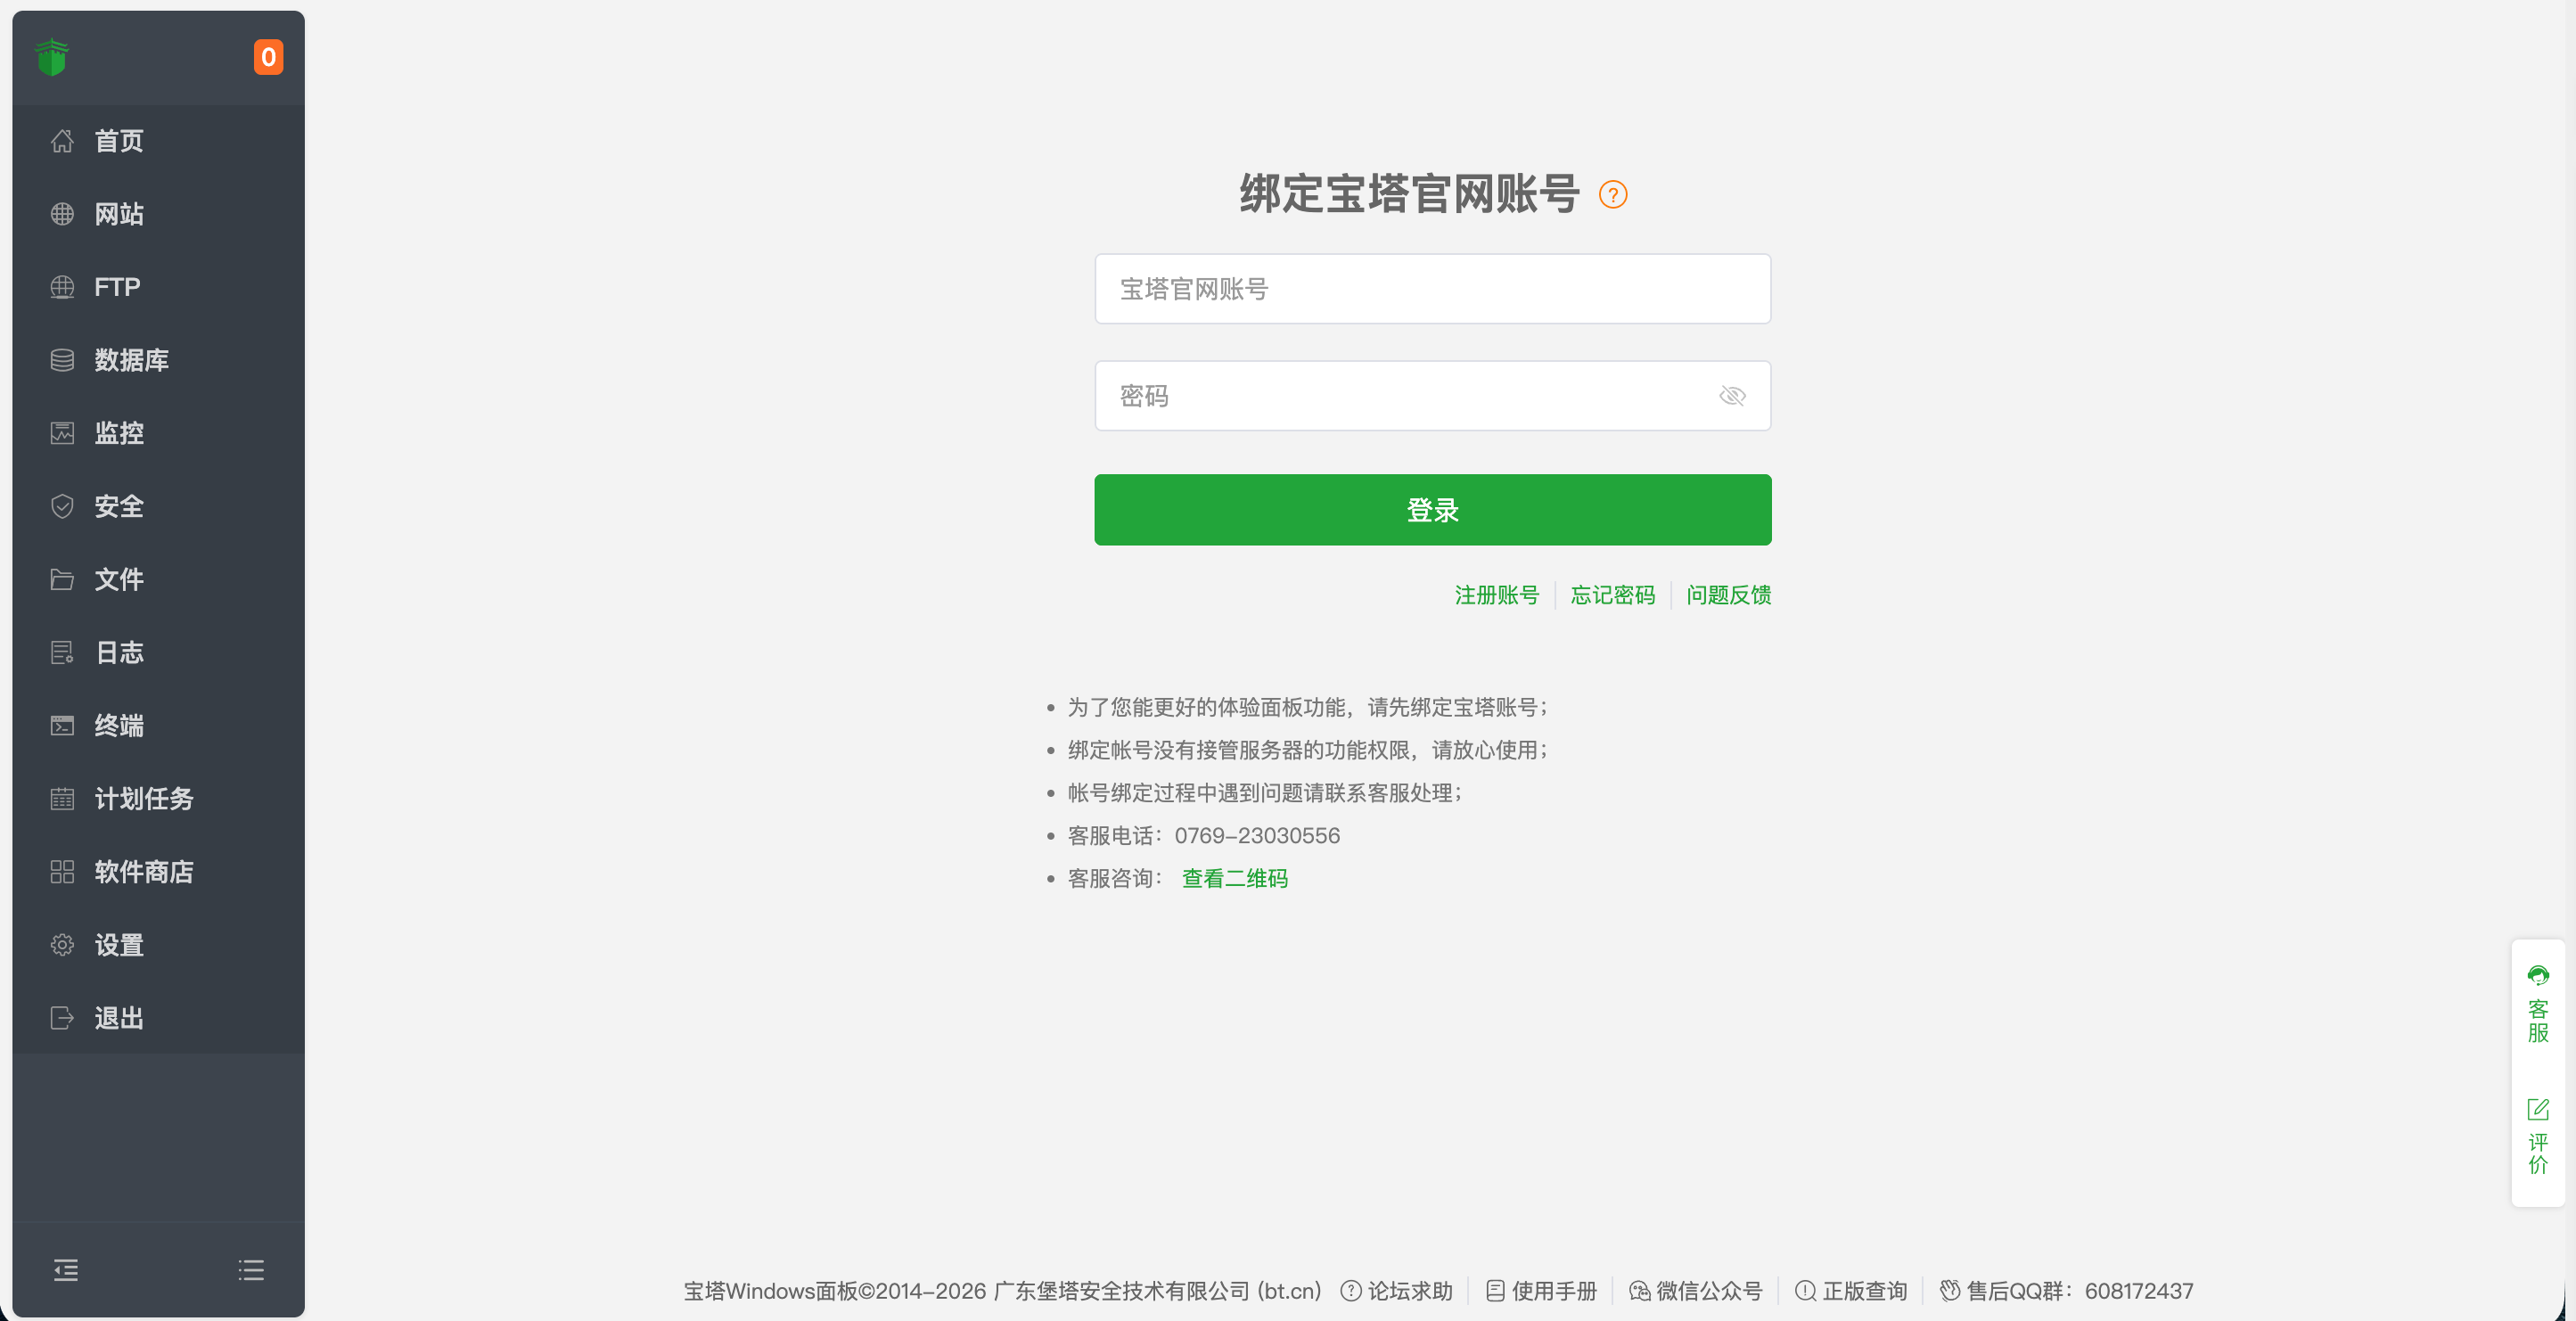Collapse the sidebar with bottom-left indent icon

coord(66,1269)
